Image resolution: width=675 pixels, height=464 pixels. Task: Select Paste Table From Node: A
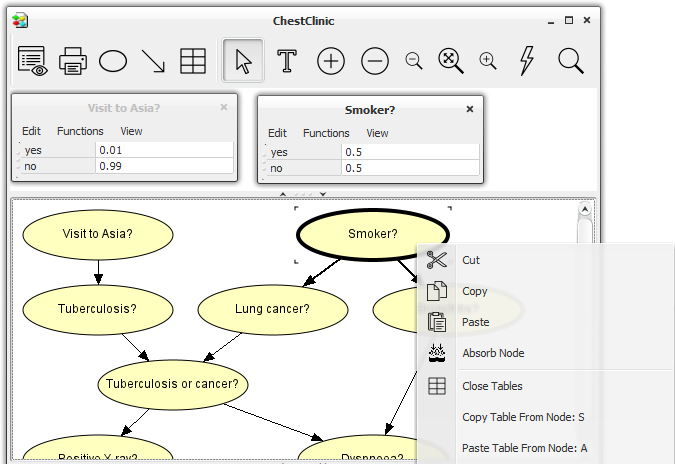click(x=524, y=448)
